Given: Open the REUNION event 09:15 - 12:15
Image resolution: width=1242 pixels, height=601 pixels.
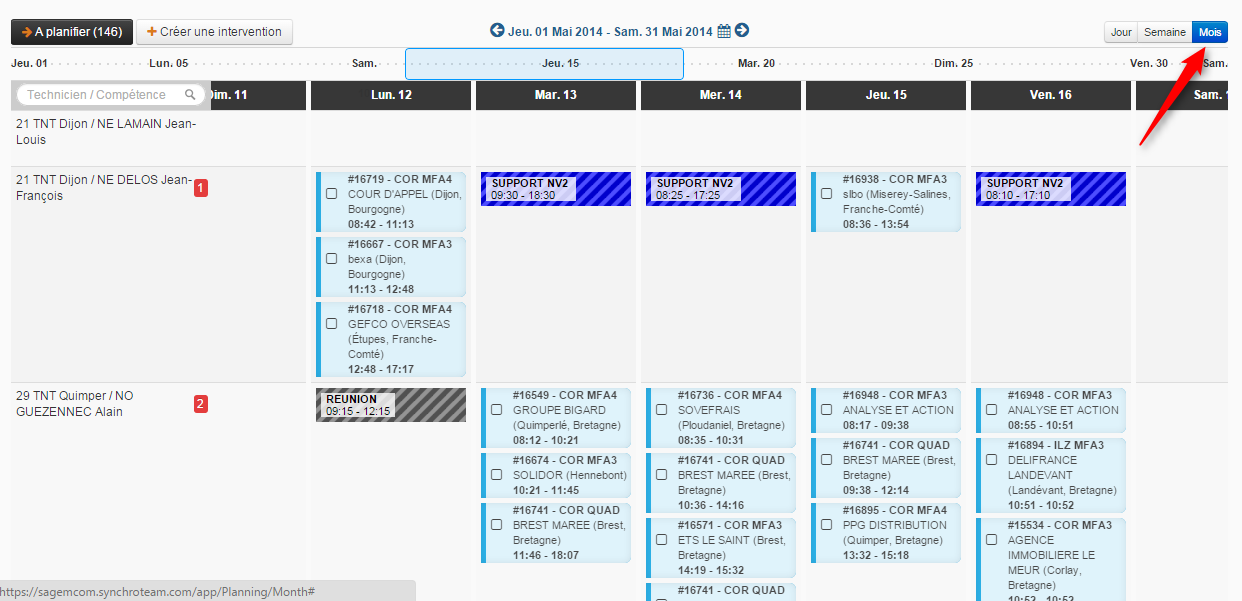Looking at the screenshot, I should pos(391,405).
